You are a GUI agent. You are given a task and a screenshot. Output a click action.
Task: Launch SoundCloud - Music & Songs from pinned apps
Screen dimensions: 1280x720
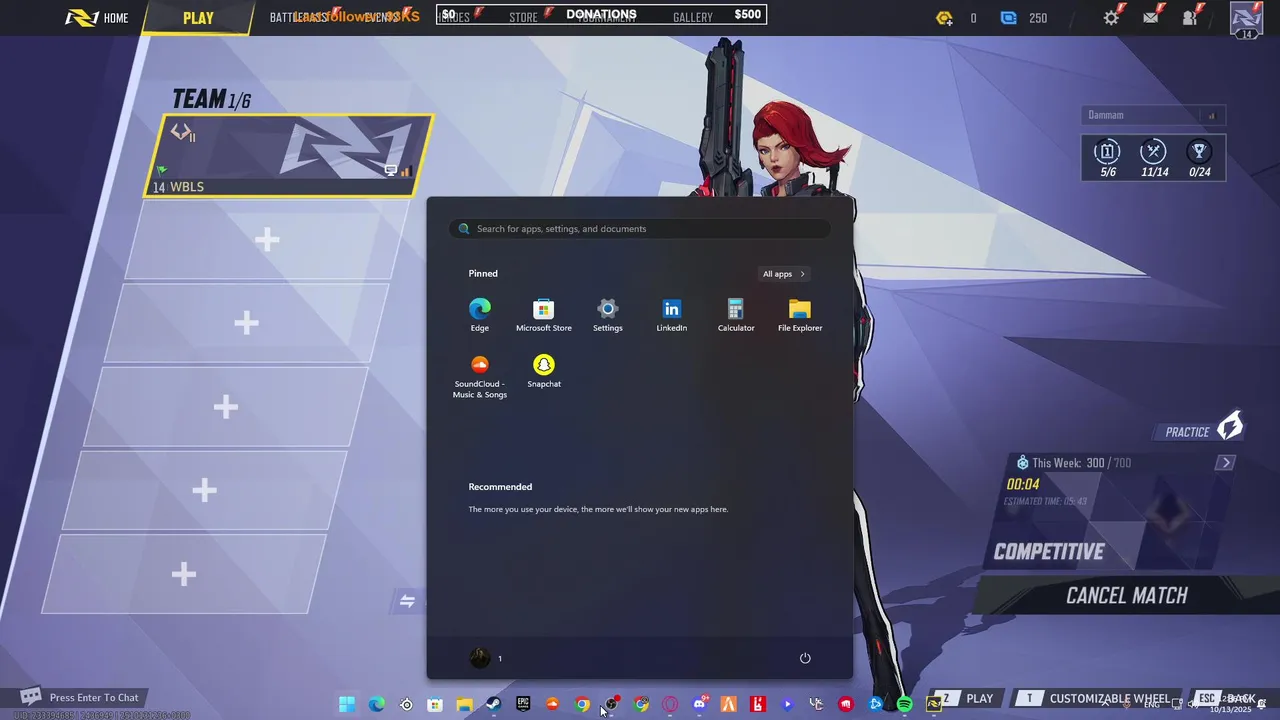pyautogui.click(x=480, y=376)
